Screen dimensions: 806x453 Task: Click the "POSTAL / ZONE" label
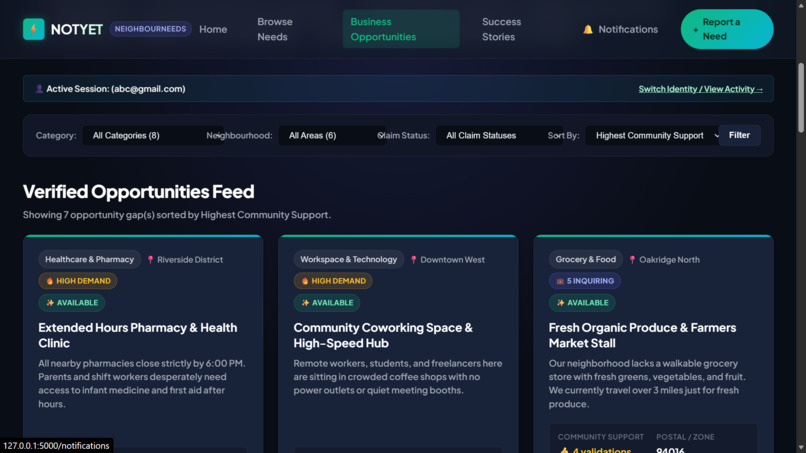point(685,437)
